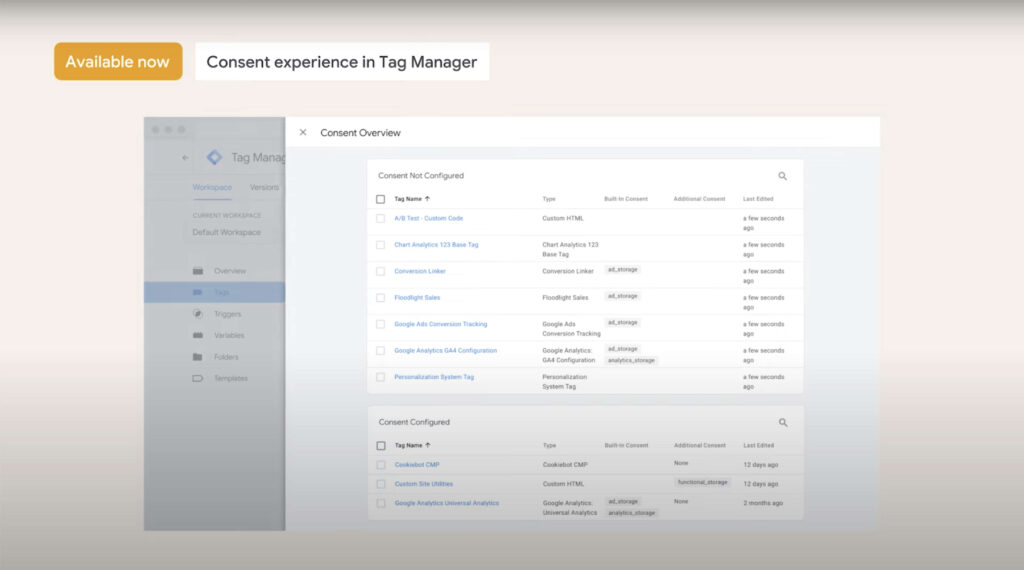The width and height of the screenshot is (1024, 570).
Task: Click Built-In Consent header in Consent Not Configured
Action: click(626, 198)
